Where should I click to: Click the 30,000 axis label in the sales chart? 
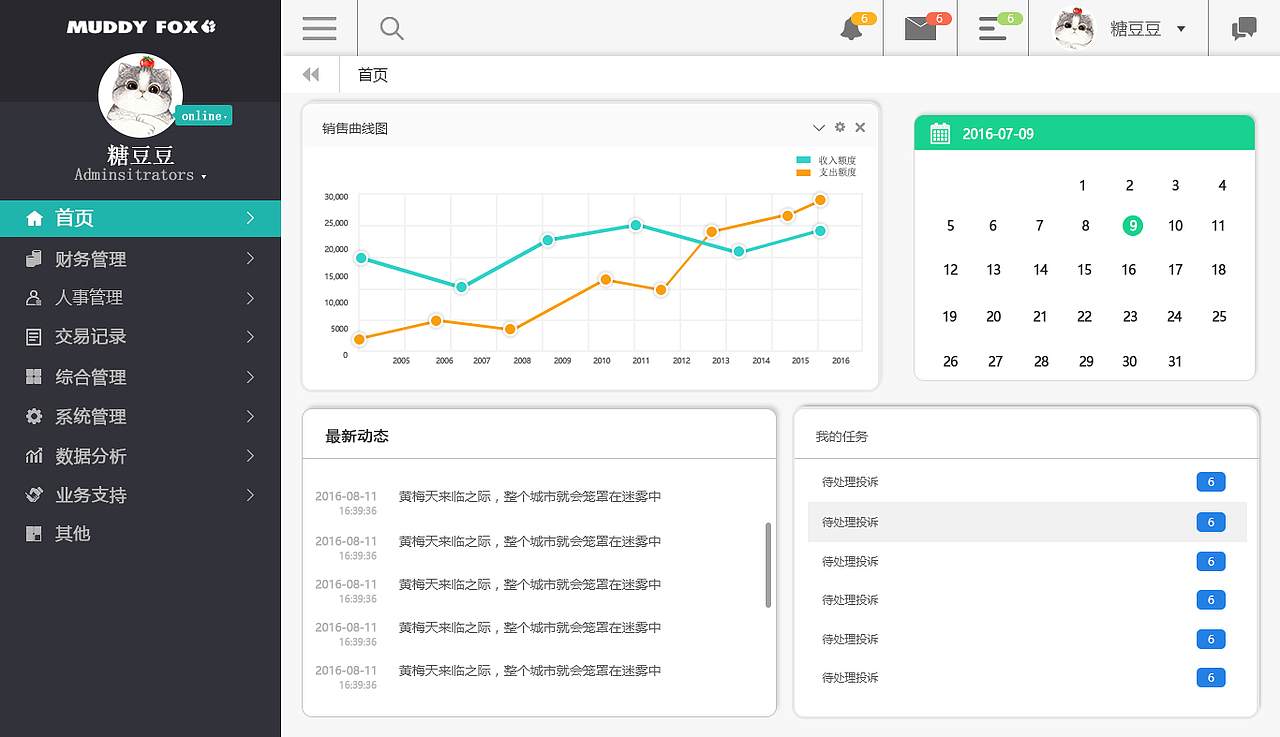pos(336,196)
